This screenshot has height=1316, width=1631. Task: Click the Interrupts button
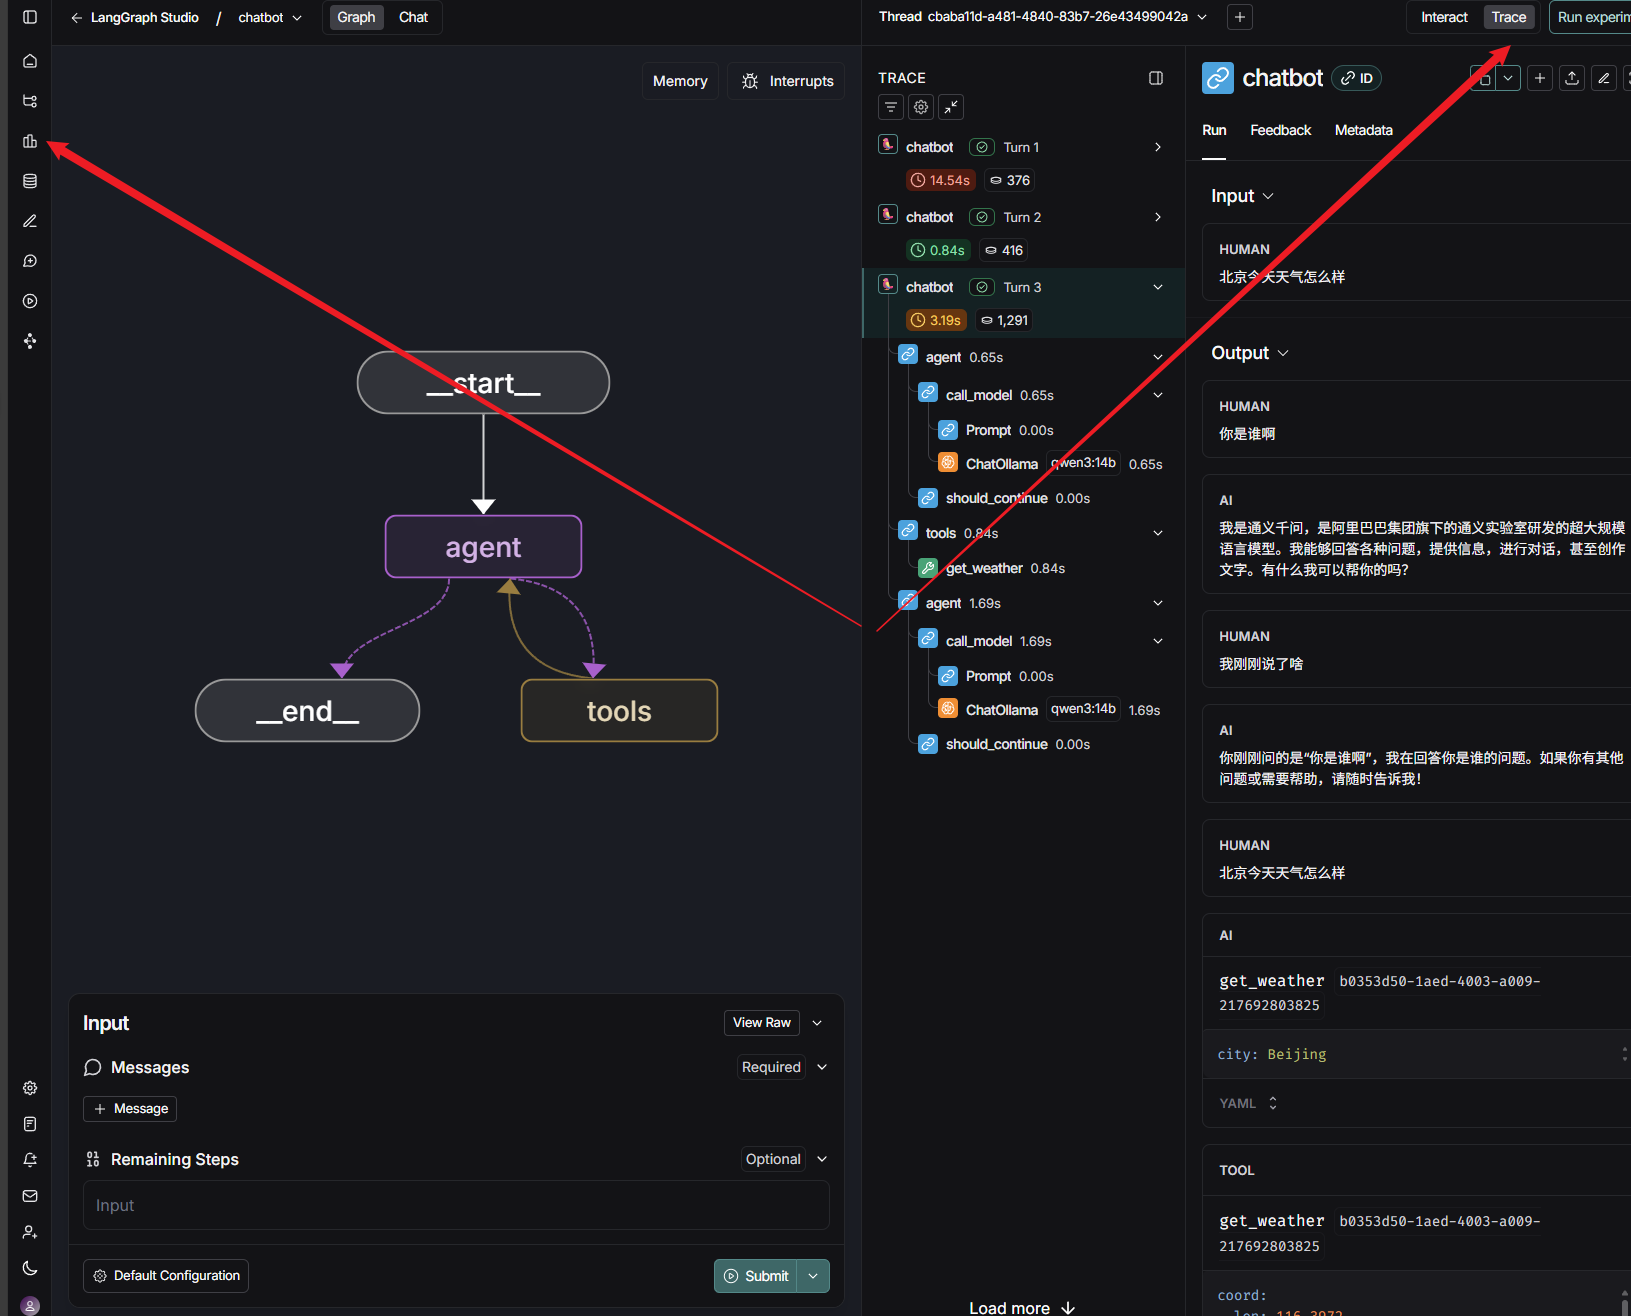(786, 81)
